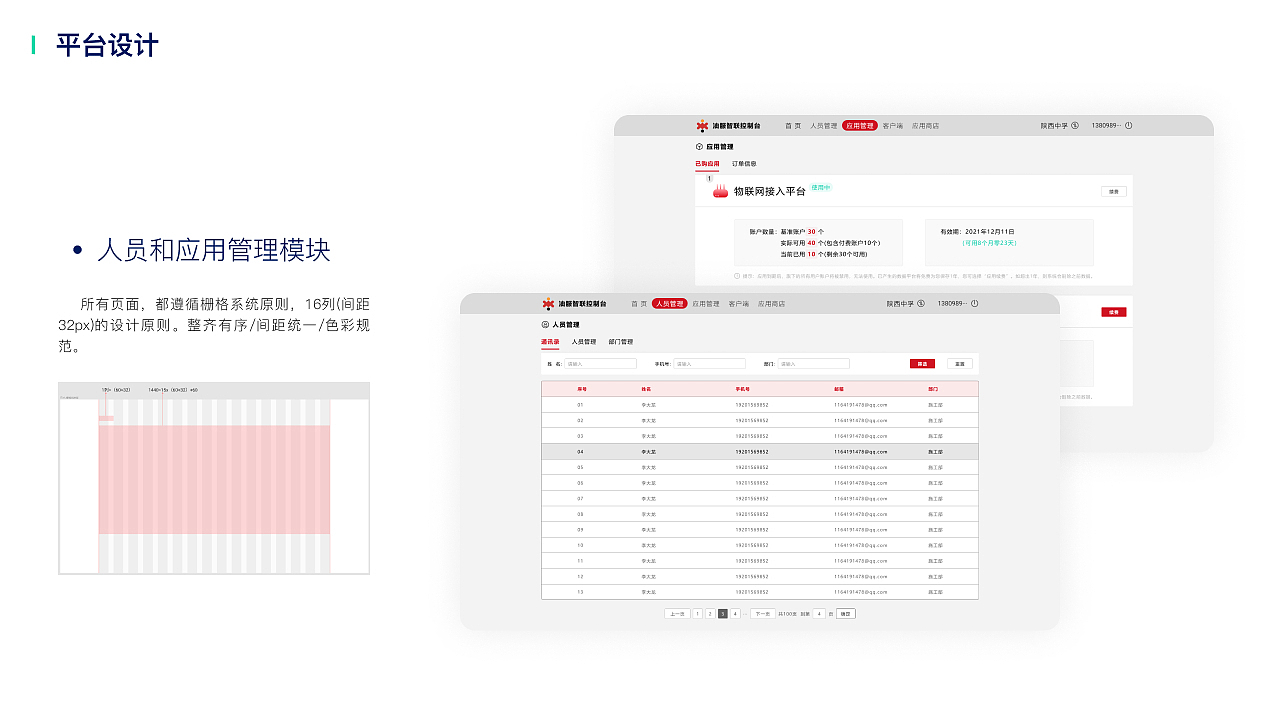Select the highlighted row 04 in the table
1280x706 pixels.
pos(760,454)
